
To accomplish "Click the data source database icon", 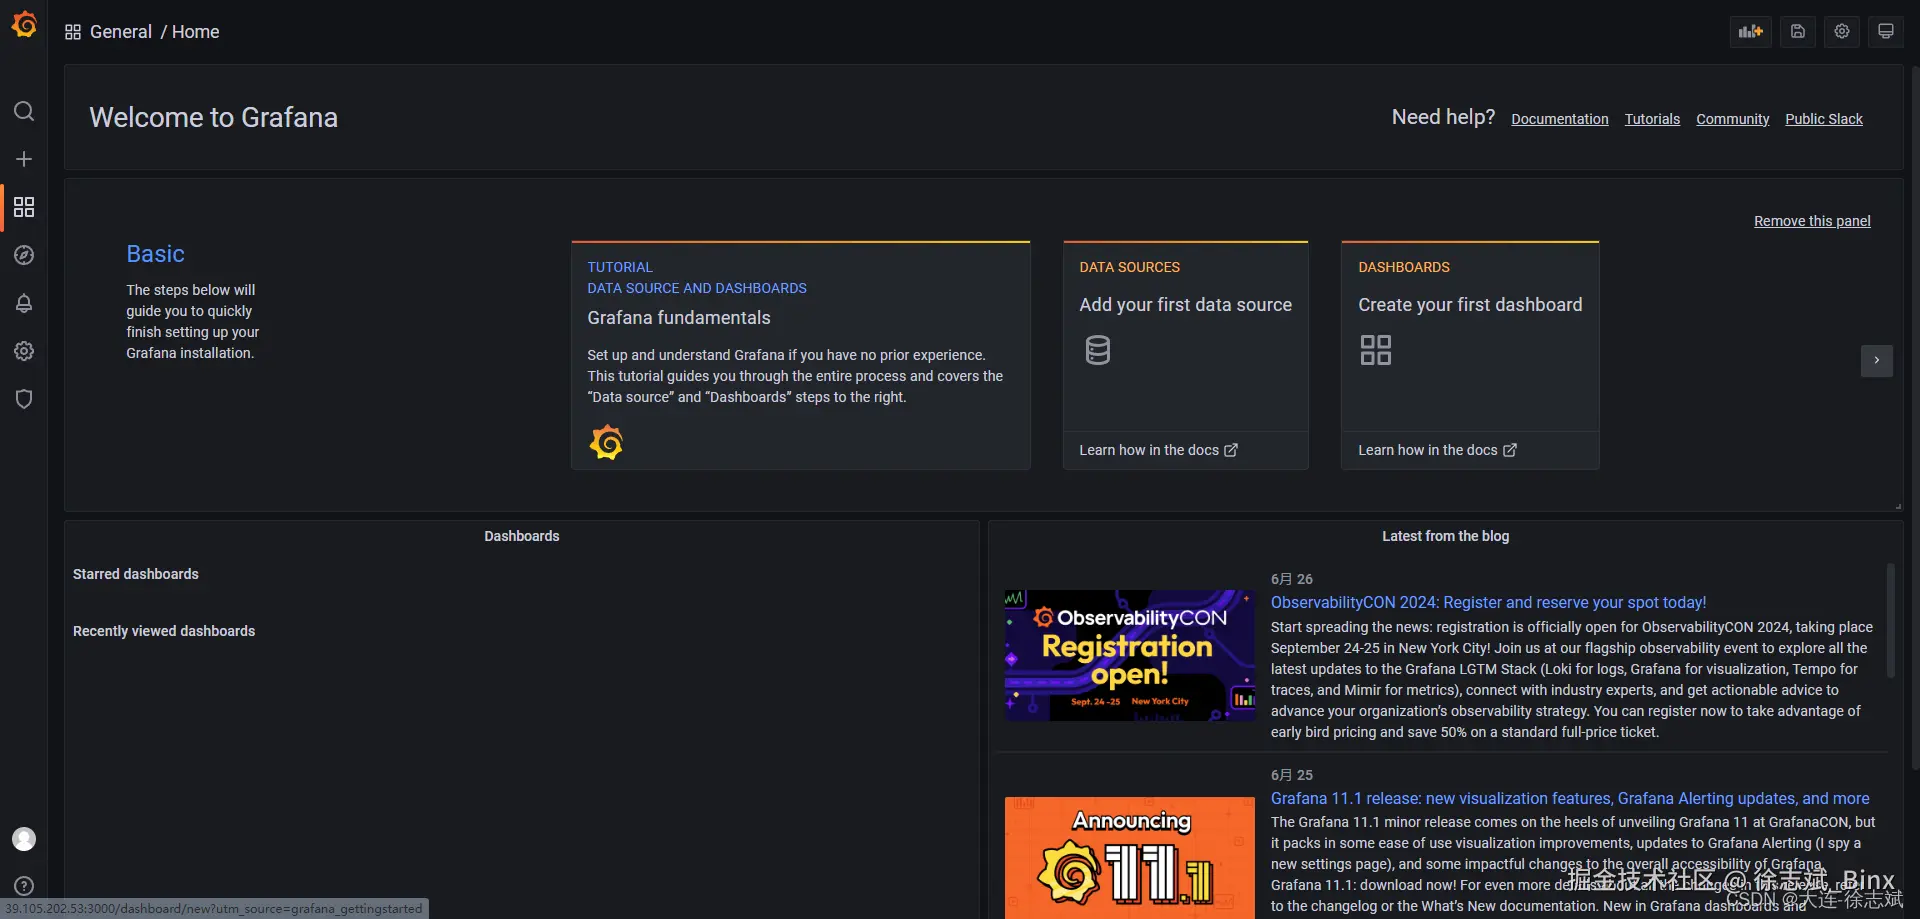I will point(1098,350).
